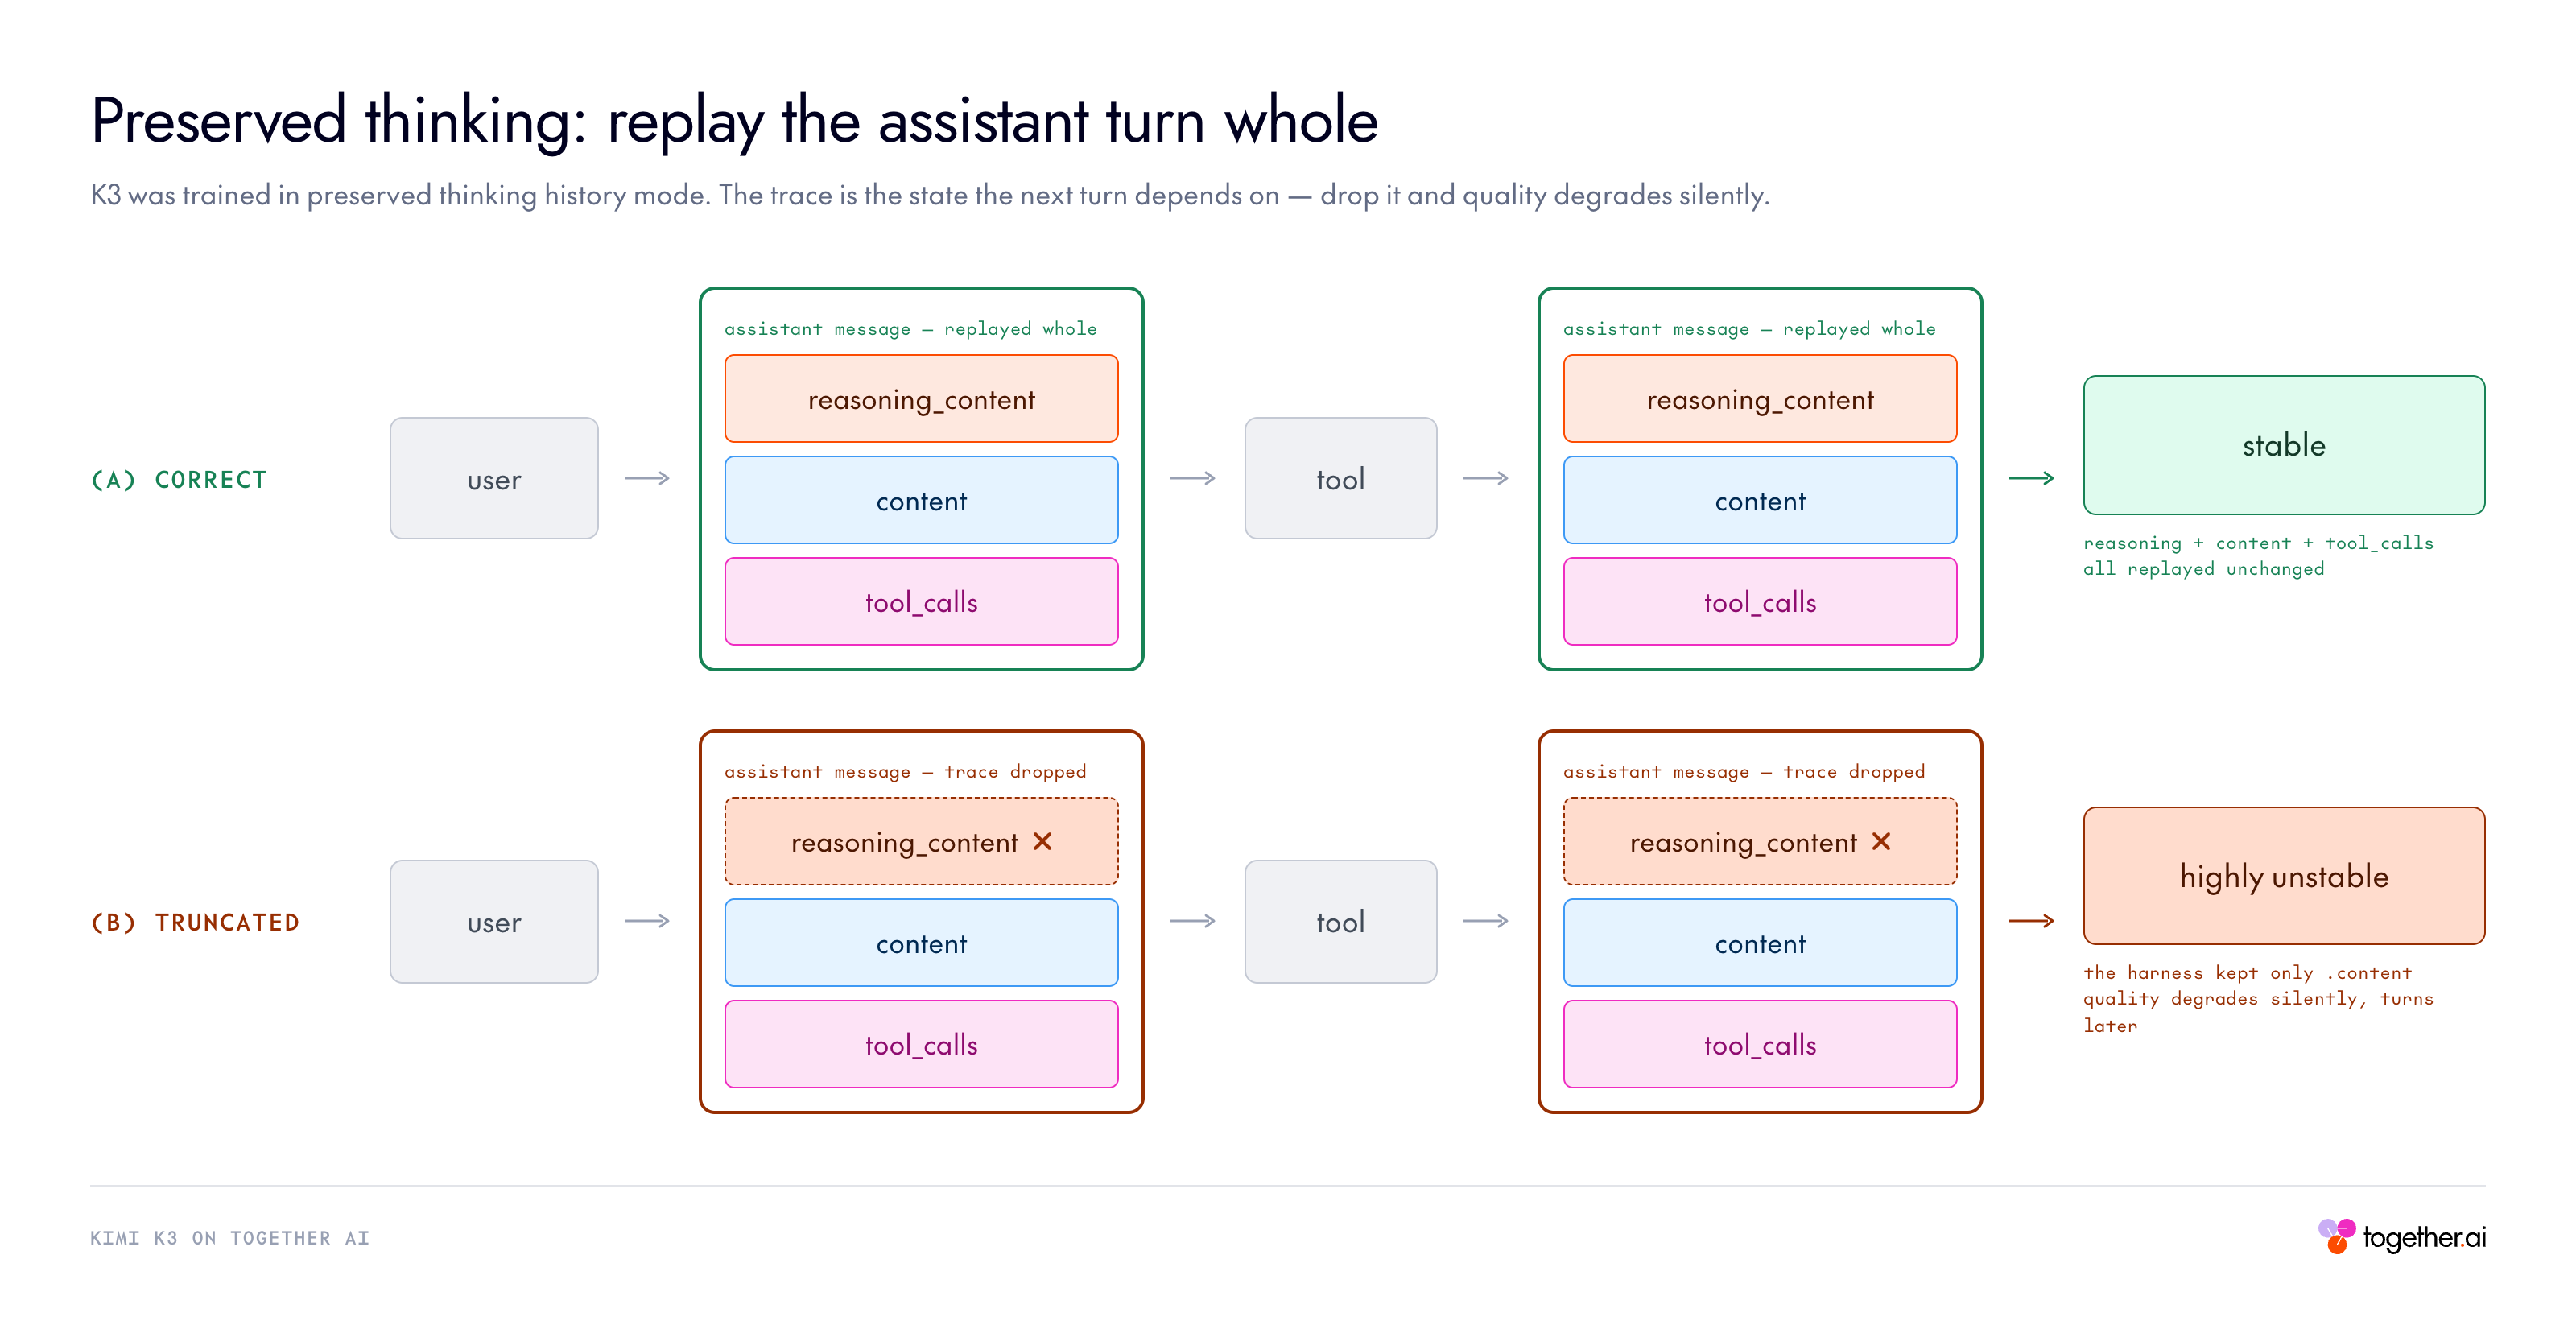Click the arrow before 'tool' in the TRUNCATED row

(1193, 921)
